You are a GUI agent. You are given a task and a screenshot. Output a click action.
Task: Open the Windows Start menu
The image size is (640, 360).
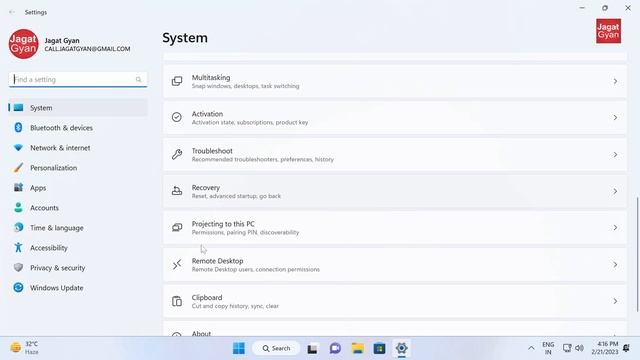239,348
